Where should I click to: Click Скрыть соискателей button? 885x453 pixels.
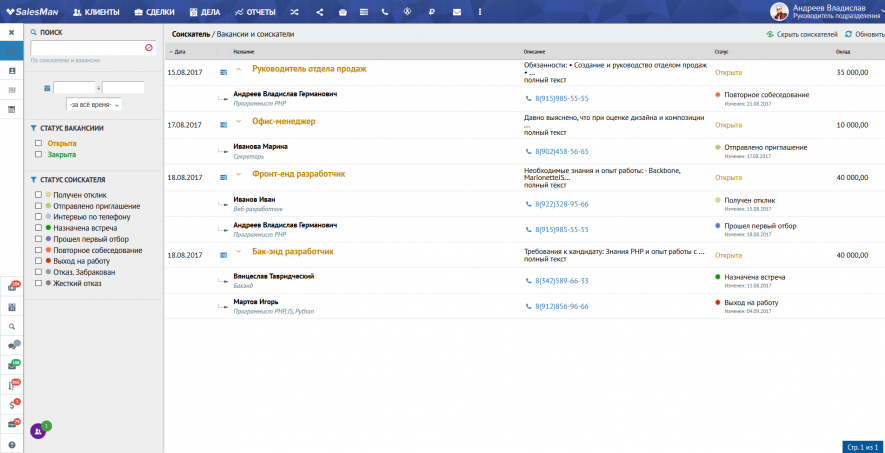802,34
